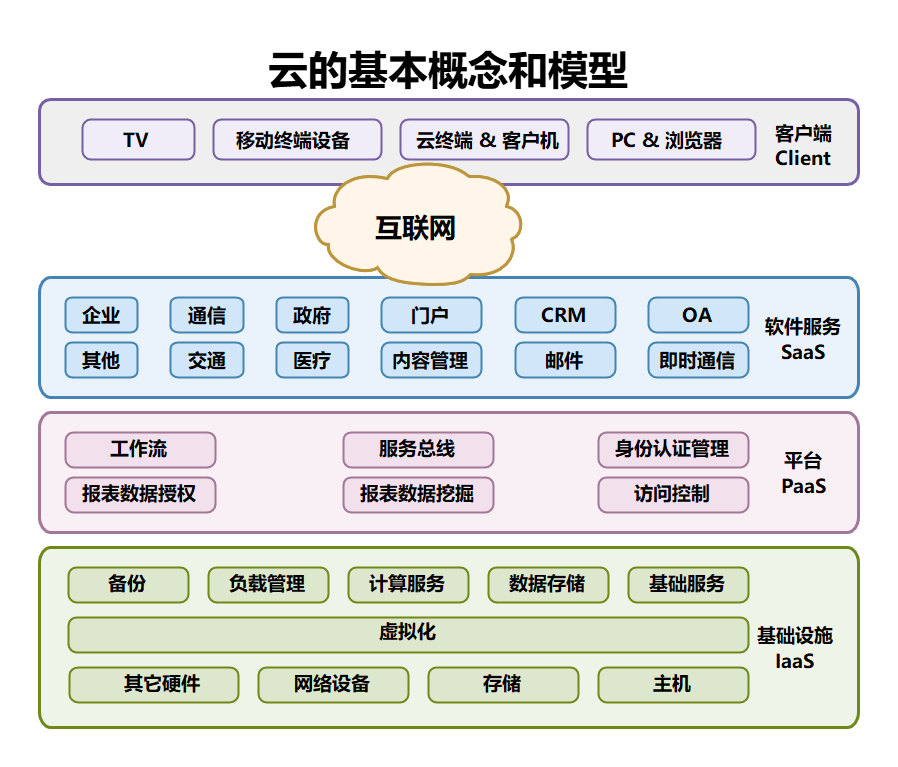Image resolution: width=898 pixels, height=767 pixels.
Task: Click the 工作流 button
Action: (140, 450)
